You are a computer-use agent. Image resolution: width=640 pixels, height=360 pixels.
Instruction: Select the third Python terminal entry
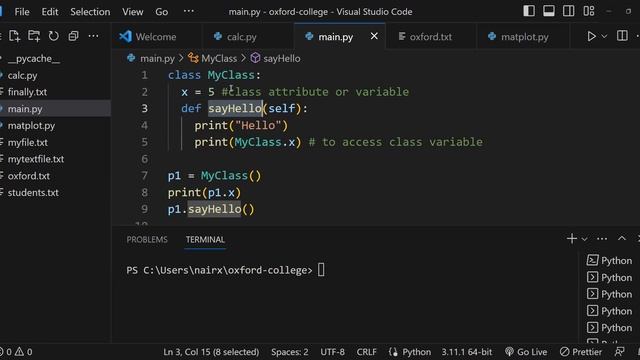[x=609, y=294]
